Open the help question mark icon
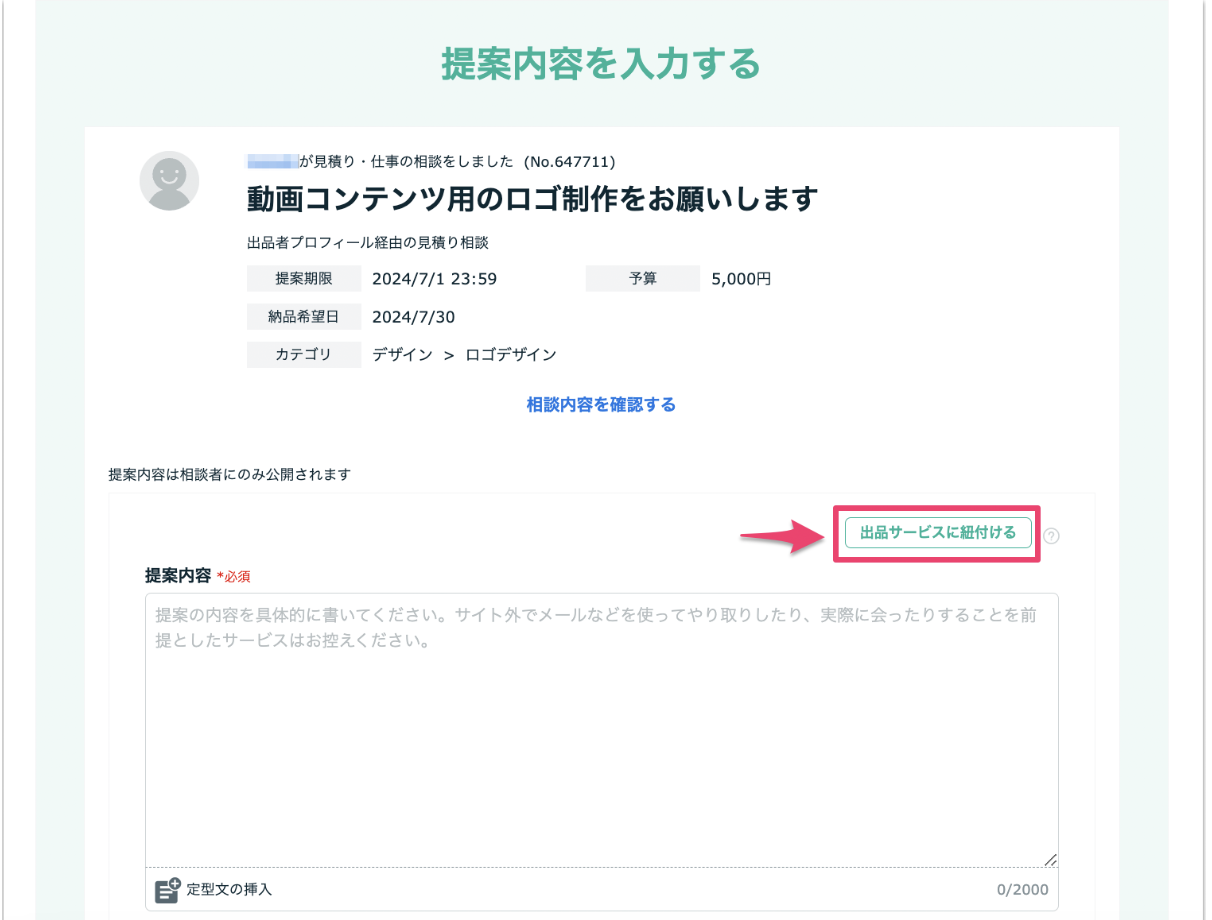 pos(1051,536)
